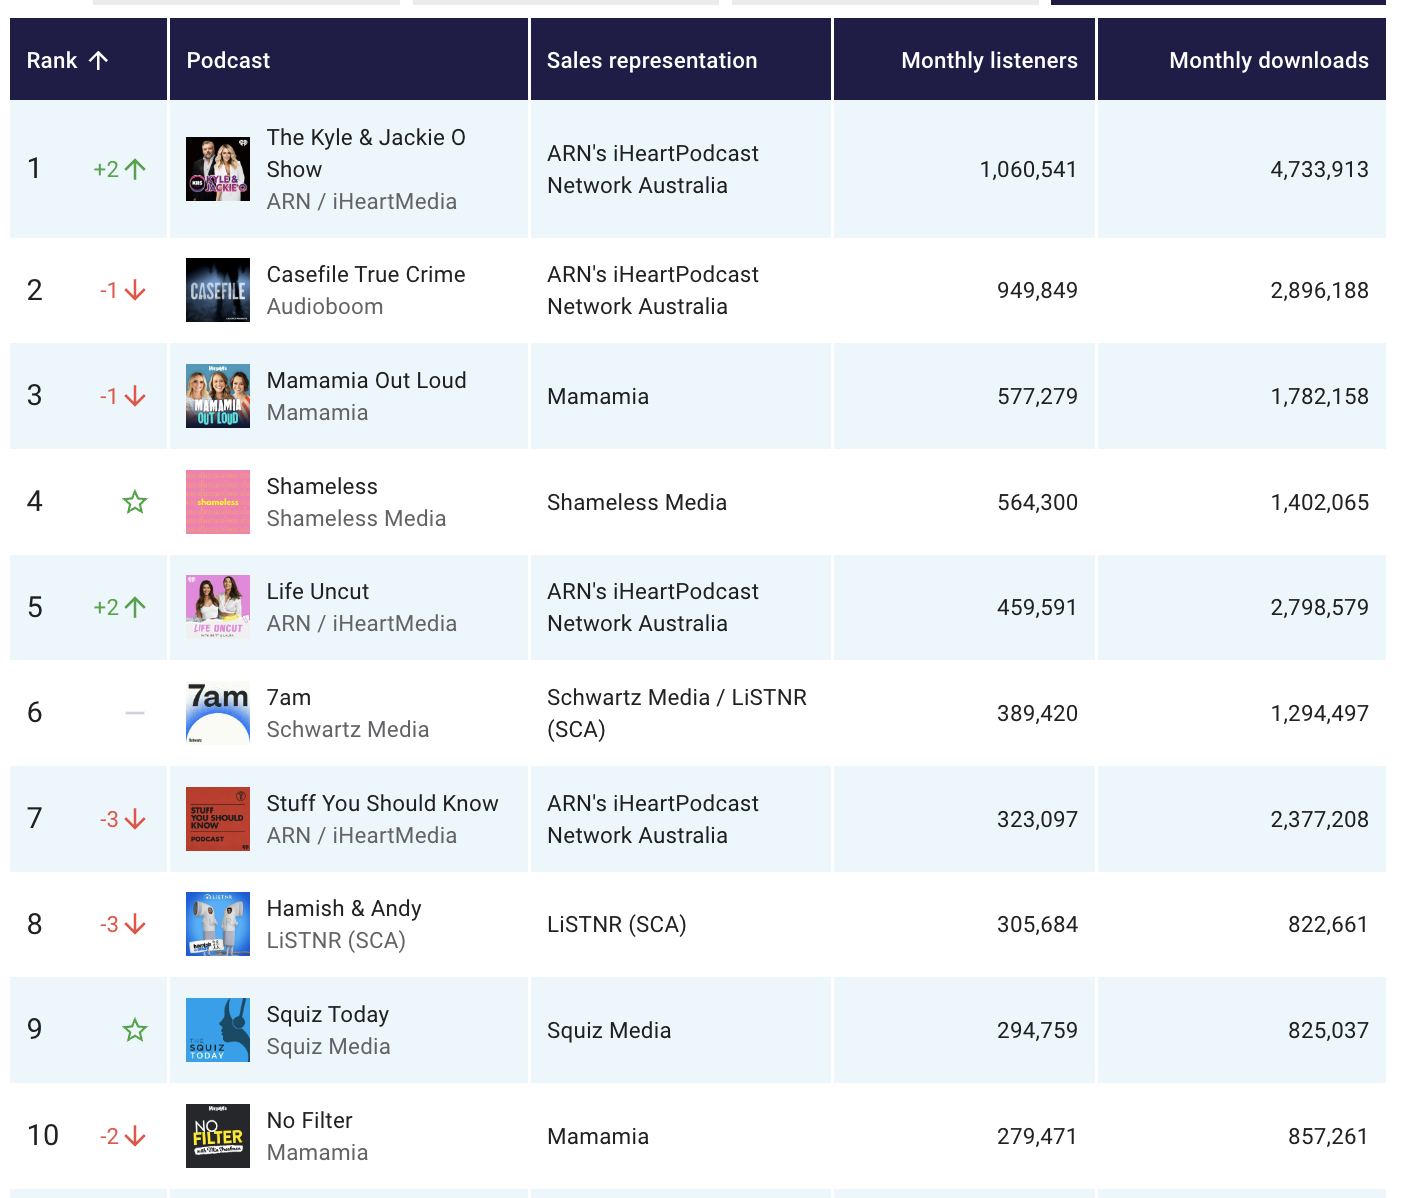The height and width of the screenshot is (1198, 1402).
Task: Open the 7am podcast artwork thumbnail
Action: [x=218, y=713]
